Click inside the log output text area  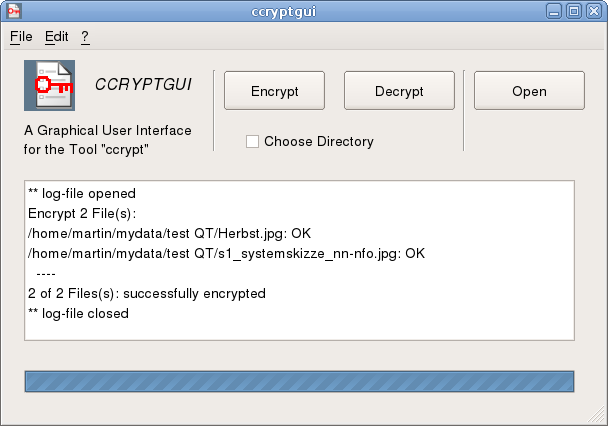pos(299,260)
